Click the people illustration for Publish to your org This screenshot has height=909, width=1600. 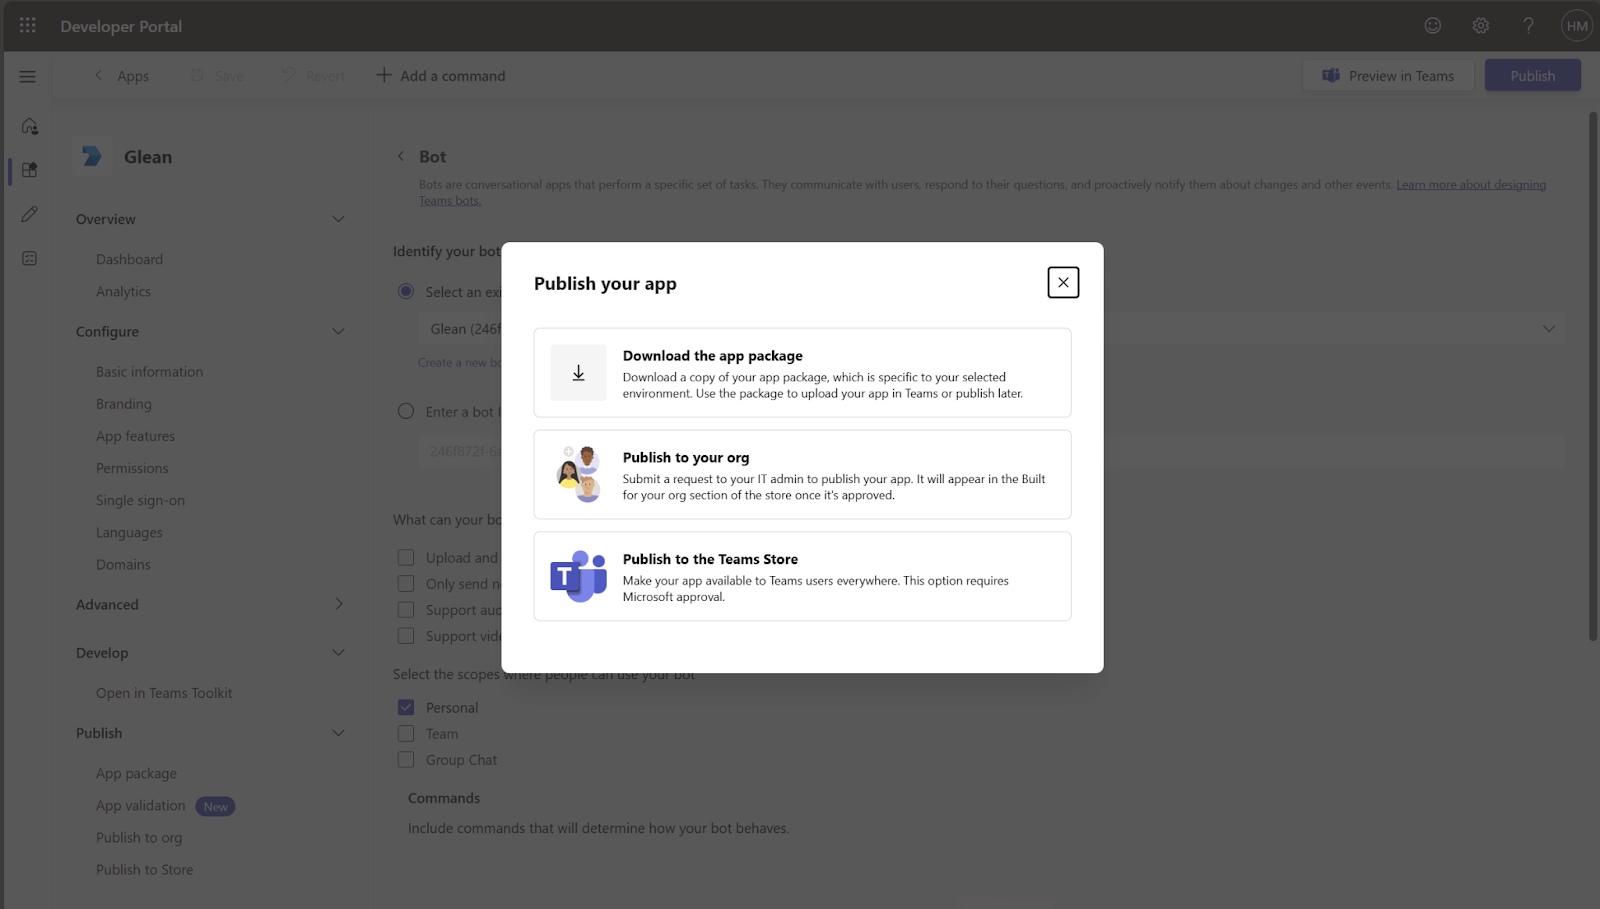578,474
